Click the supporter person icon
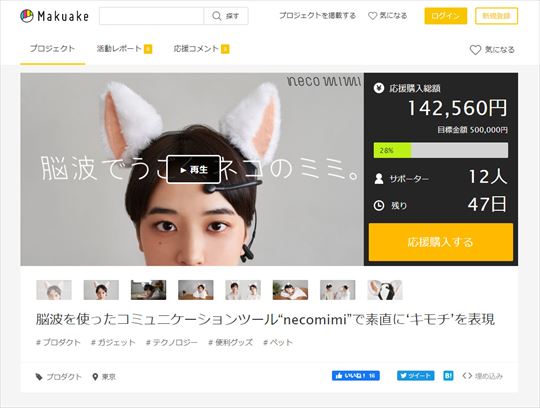Viewport: 540px width, 408px height. (379, 178)
